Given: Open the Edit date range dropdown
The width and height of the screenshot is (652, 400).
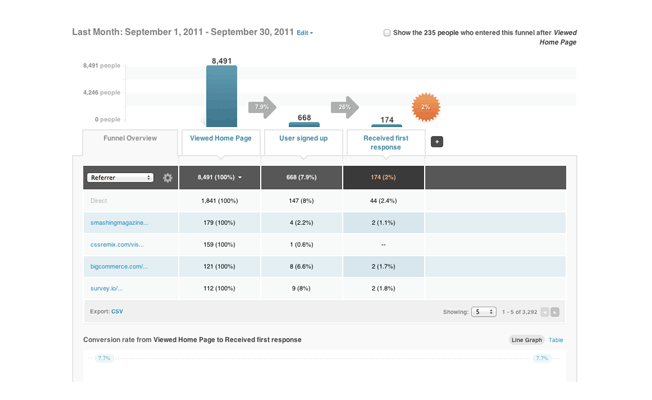Looking at the screenshot, I should coord(305,33).
